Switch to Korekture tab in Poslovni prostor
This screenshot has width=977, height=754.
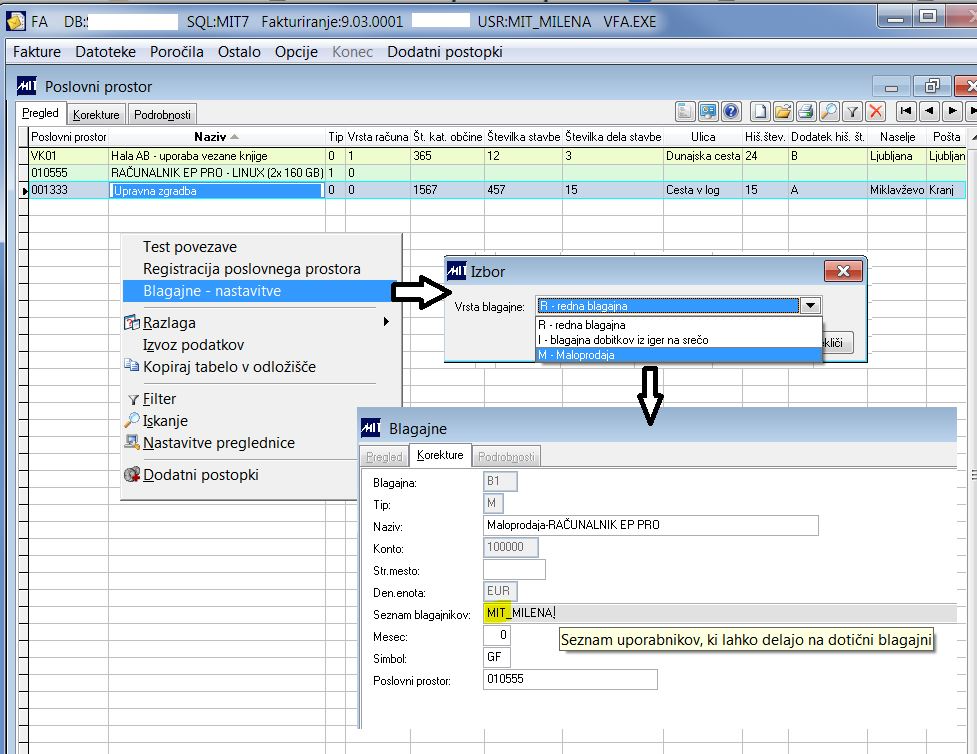96,114
